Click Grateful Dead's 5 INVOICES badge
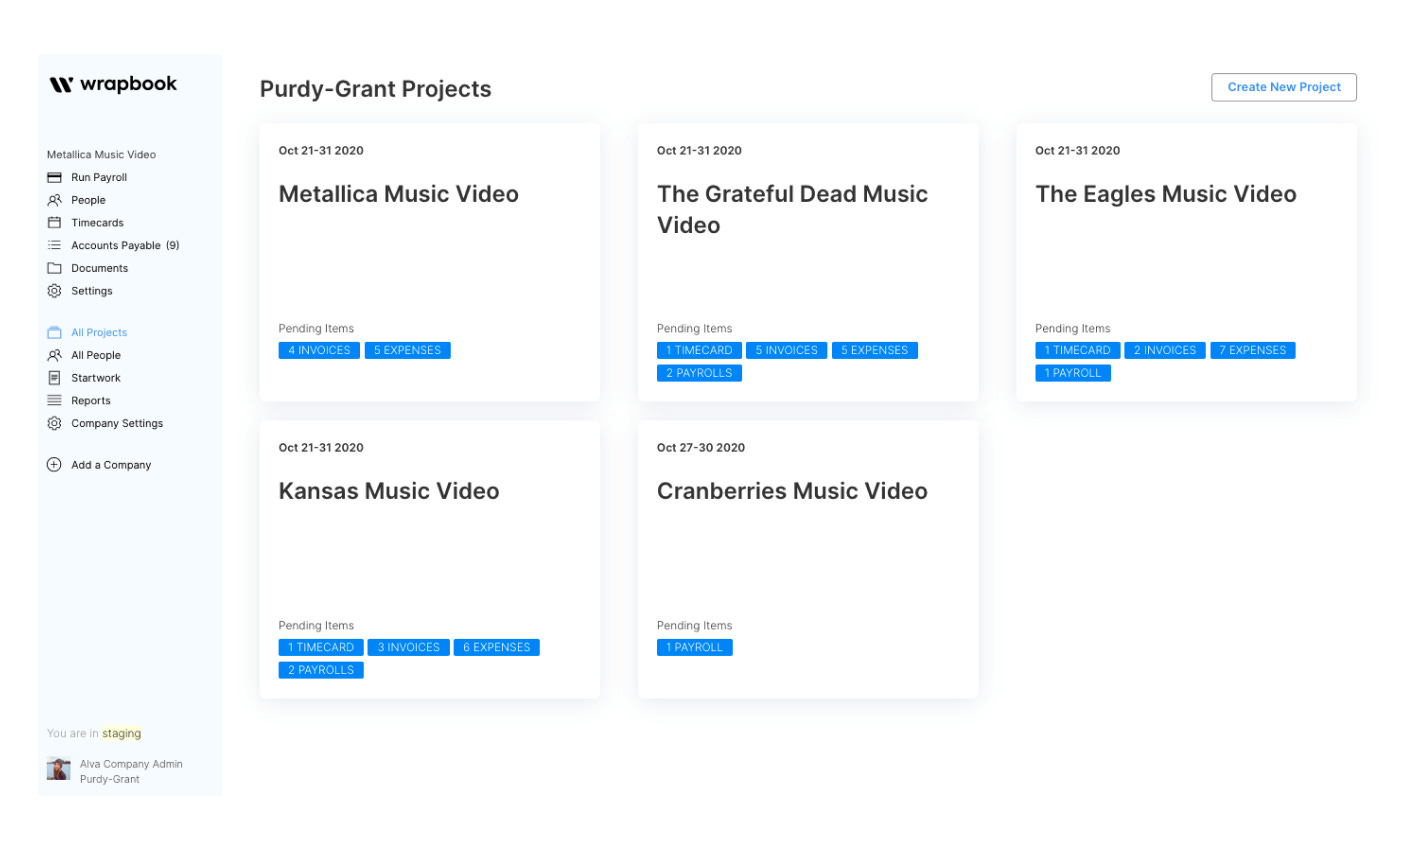The height and width of the screenshot is (850, 1428). pyautogui.click(x=786, y=350)
